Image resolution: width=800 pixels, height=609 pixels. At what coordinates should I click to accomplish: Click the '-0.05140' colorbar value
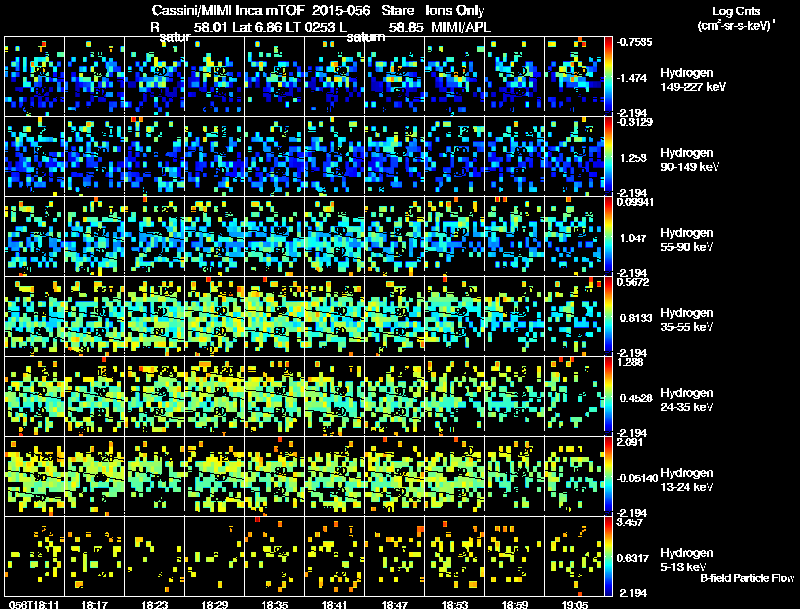click(637, 478)
